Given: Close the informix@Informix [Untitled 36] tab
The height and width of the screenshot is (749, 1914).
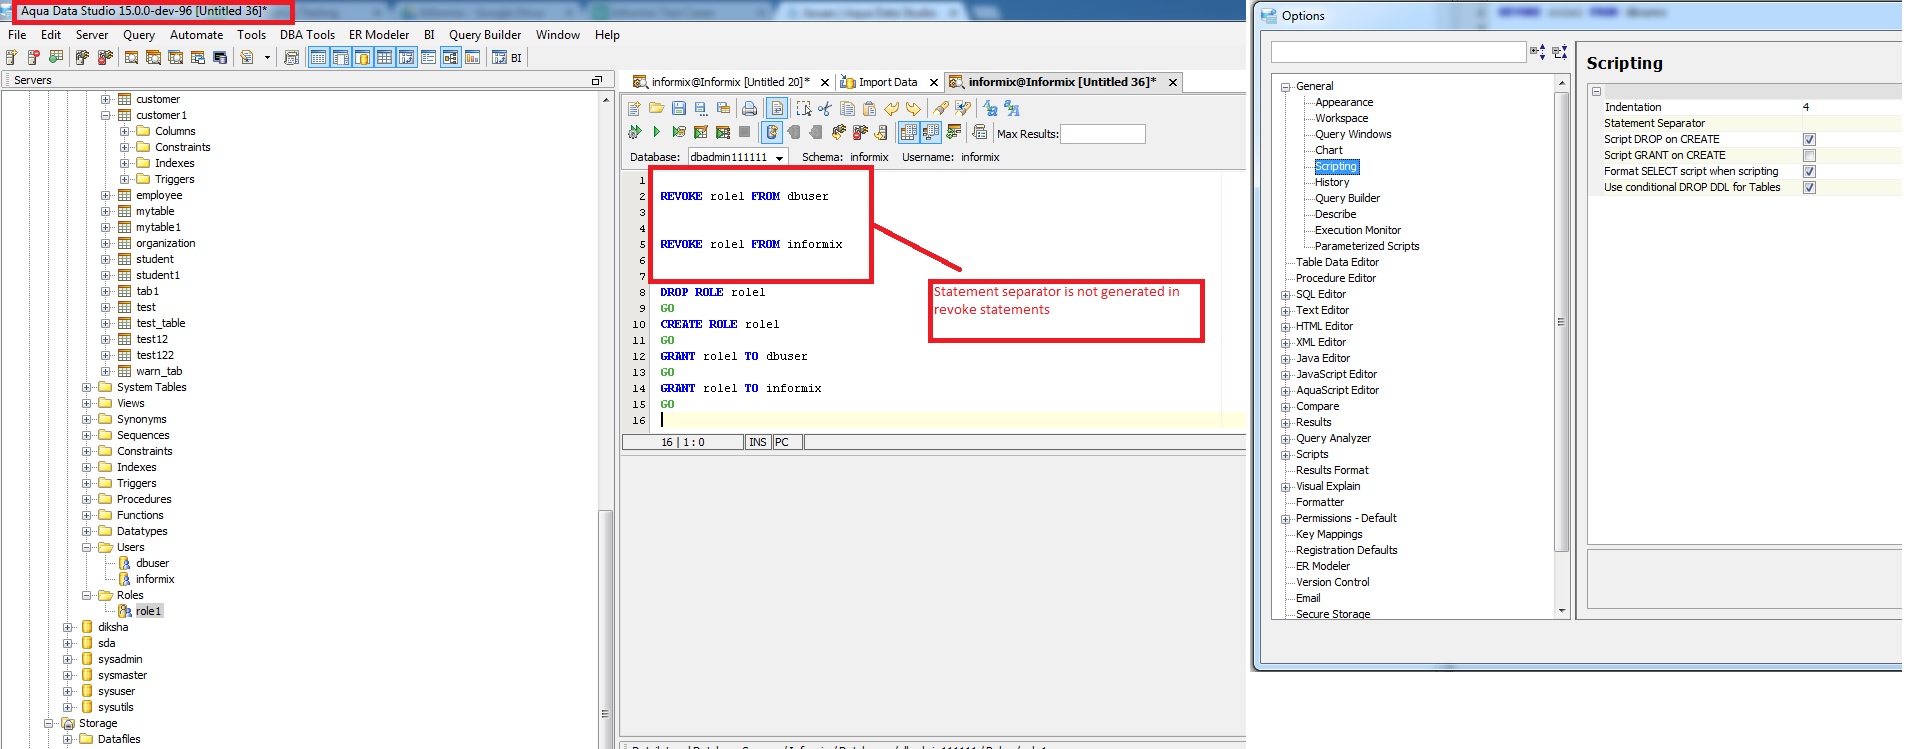Looking at the screenshot, I should (1173, 82).
